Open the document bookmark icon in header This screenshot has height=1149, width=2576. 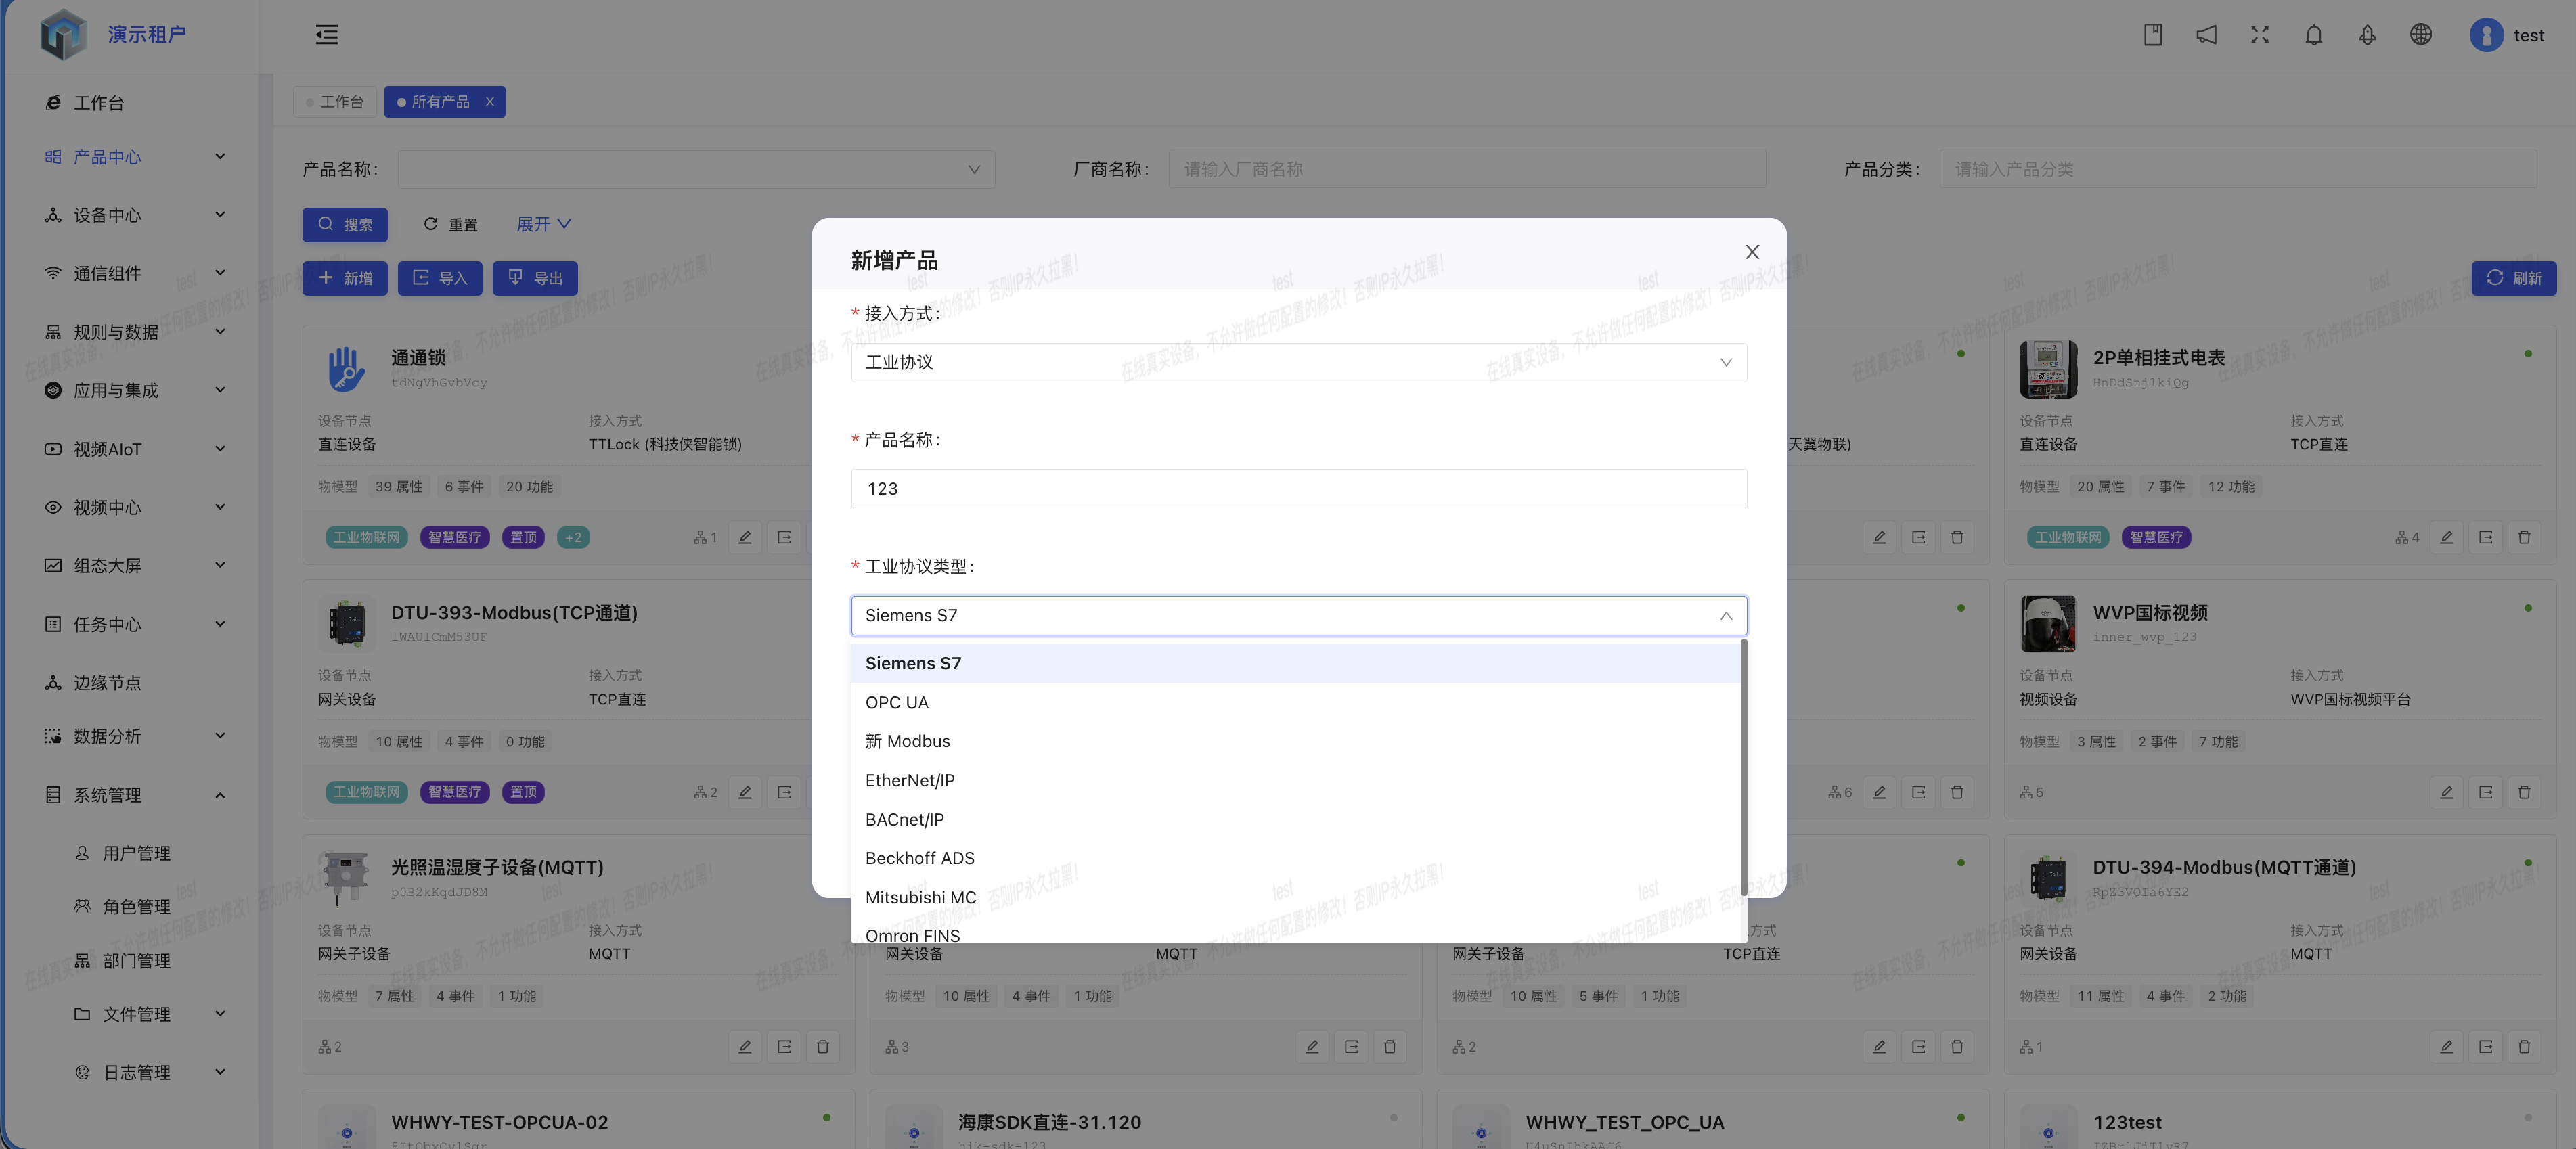pyautogui.click(x=2153, y=35)
